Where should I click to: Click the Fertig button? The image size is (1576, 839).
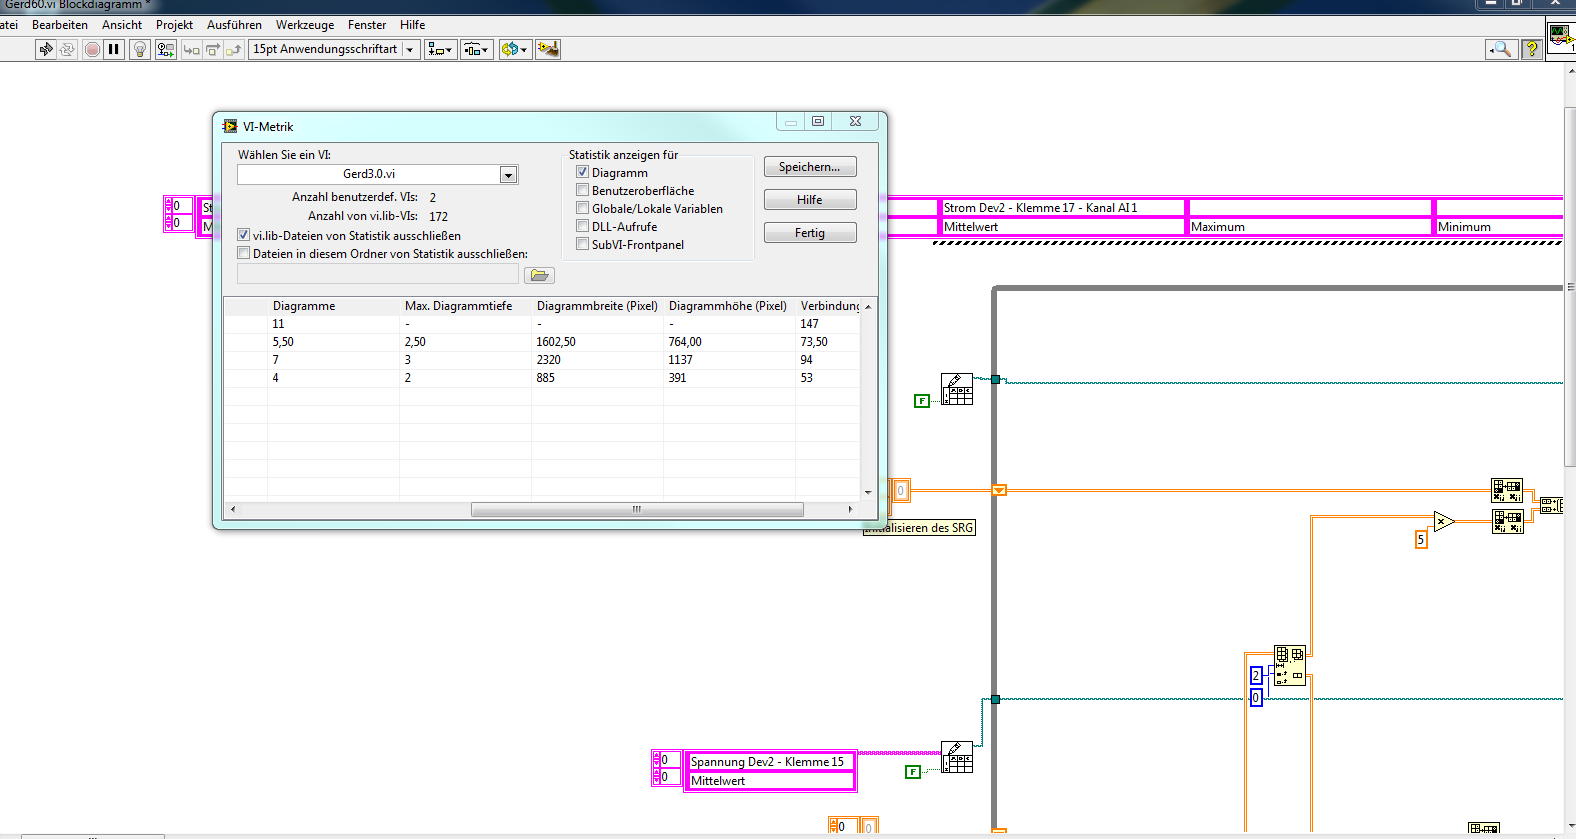coord(809,233)
